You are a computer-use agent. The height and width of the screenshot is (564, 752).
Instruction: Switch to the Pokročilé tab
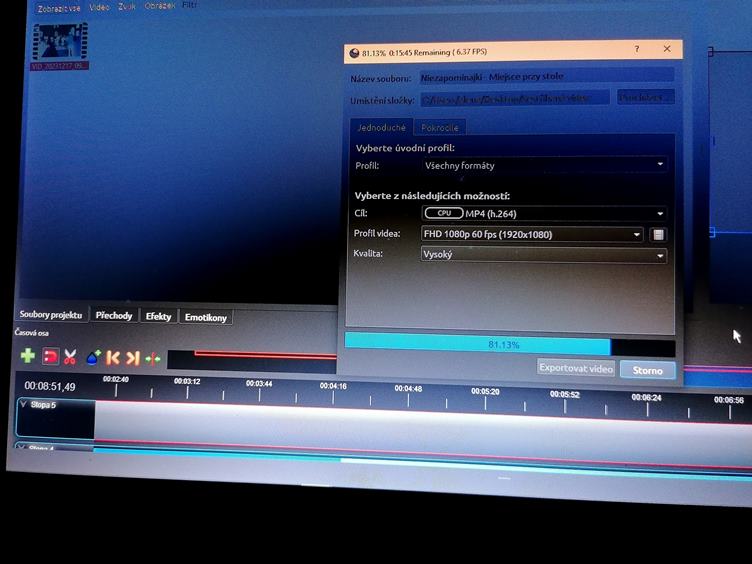pos(440,128)
